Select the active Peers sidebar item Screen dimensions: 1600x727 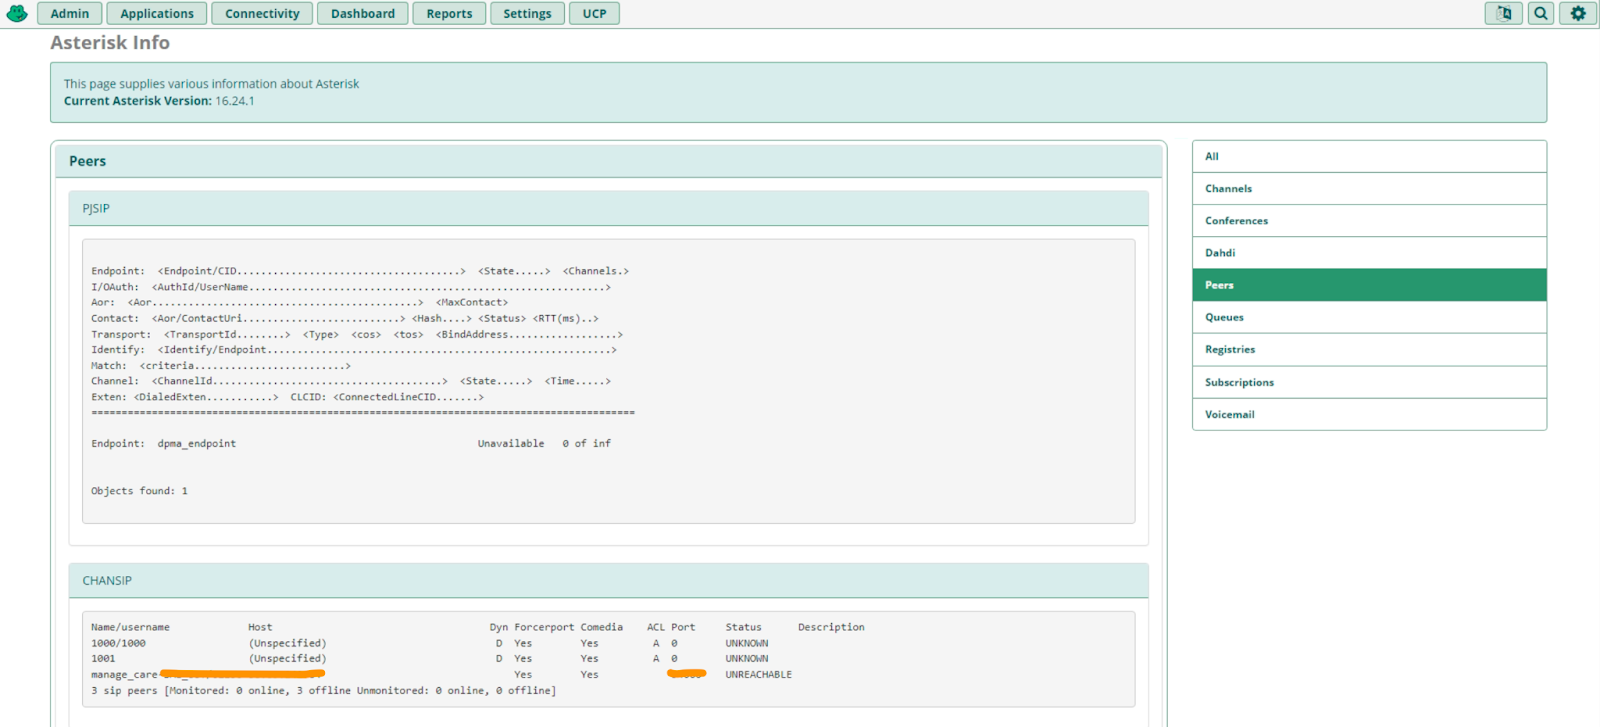coord(1369,285)
